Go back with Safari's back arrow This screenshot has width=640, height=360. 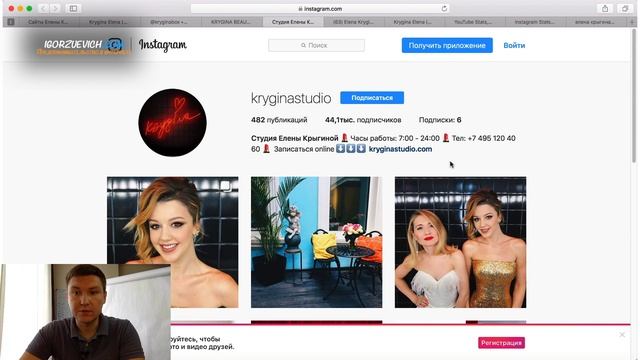pyautogui.click(x=43, y=8)
